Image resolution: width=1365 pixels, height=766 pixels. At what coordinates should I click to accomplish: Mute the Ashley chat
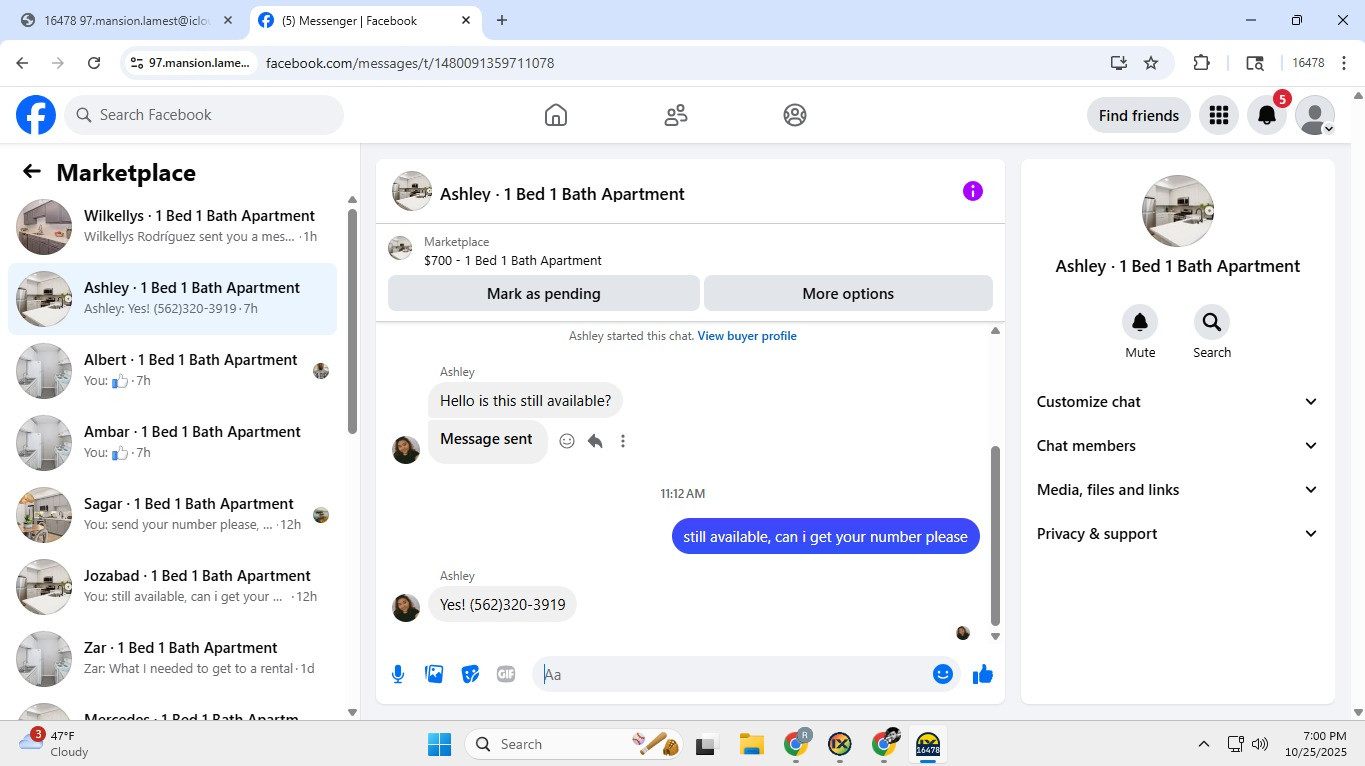pos(1140,322)
